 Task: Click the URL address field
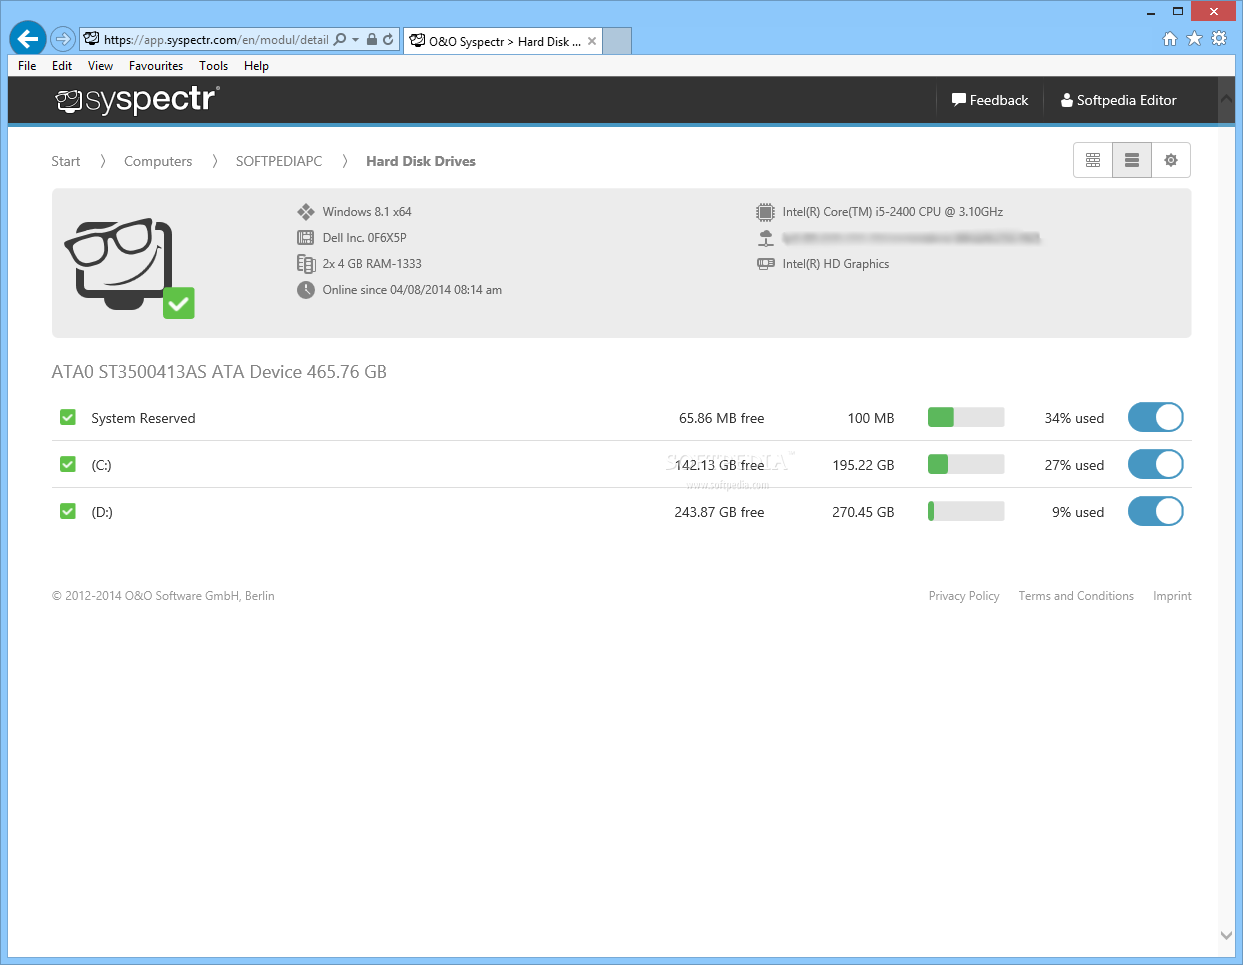point(216,40)
